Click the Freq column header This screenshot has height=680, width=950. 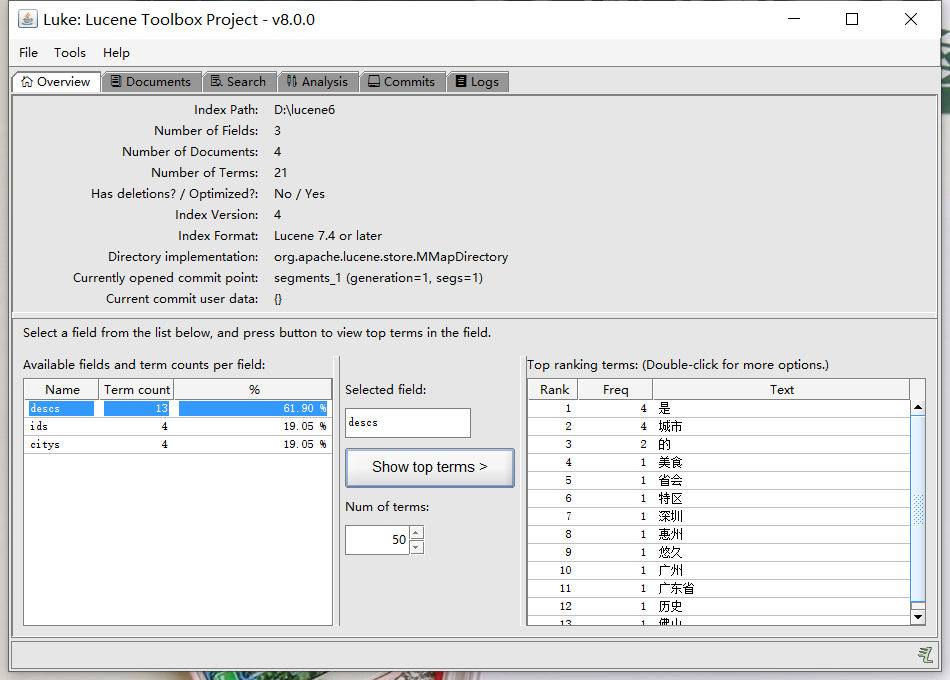click(x=616, y=390)
